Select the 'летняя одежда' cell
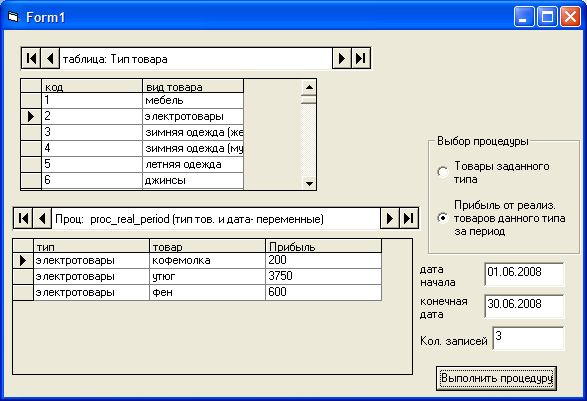This screenshot has height=401, width=587. (193, 165)
